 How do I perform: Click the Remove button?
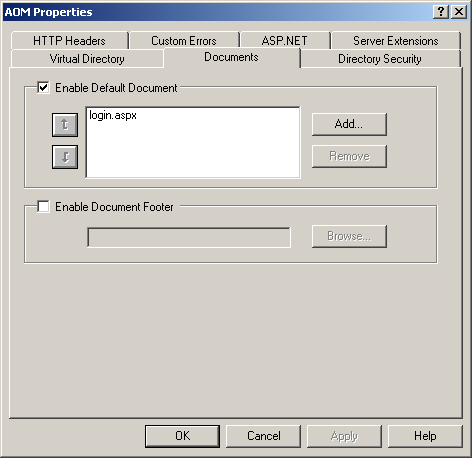click(349, 156)
